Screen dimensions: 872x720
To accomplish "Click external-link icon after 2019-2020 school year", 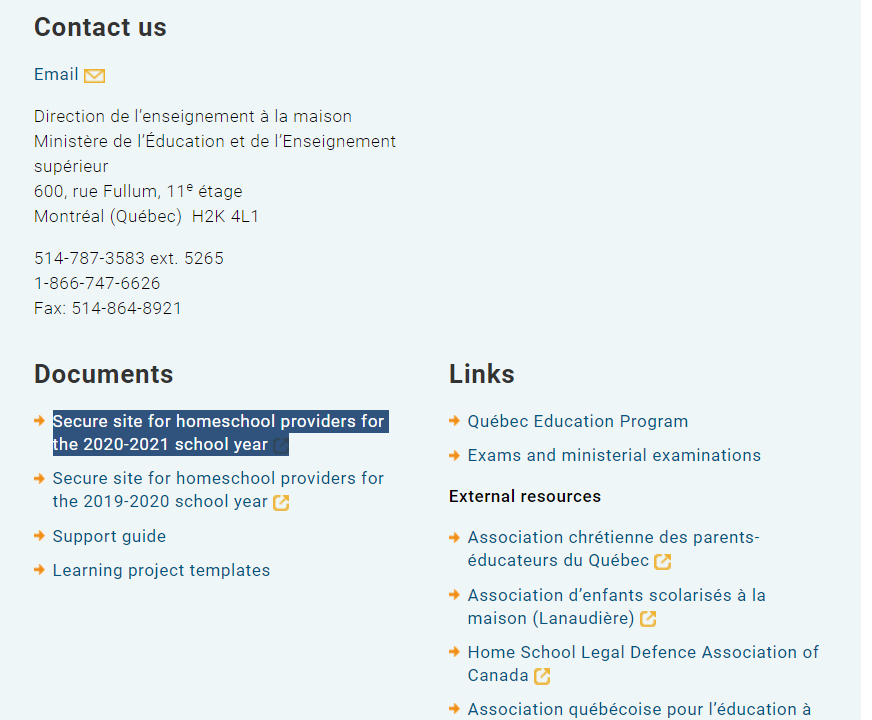I will [x=281, y=503].
